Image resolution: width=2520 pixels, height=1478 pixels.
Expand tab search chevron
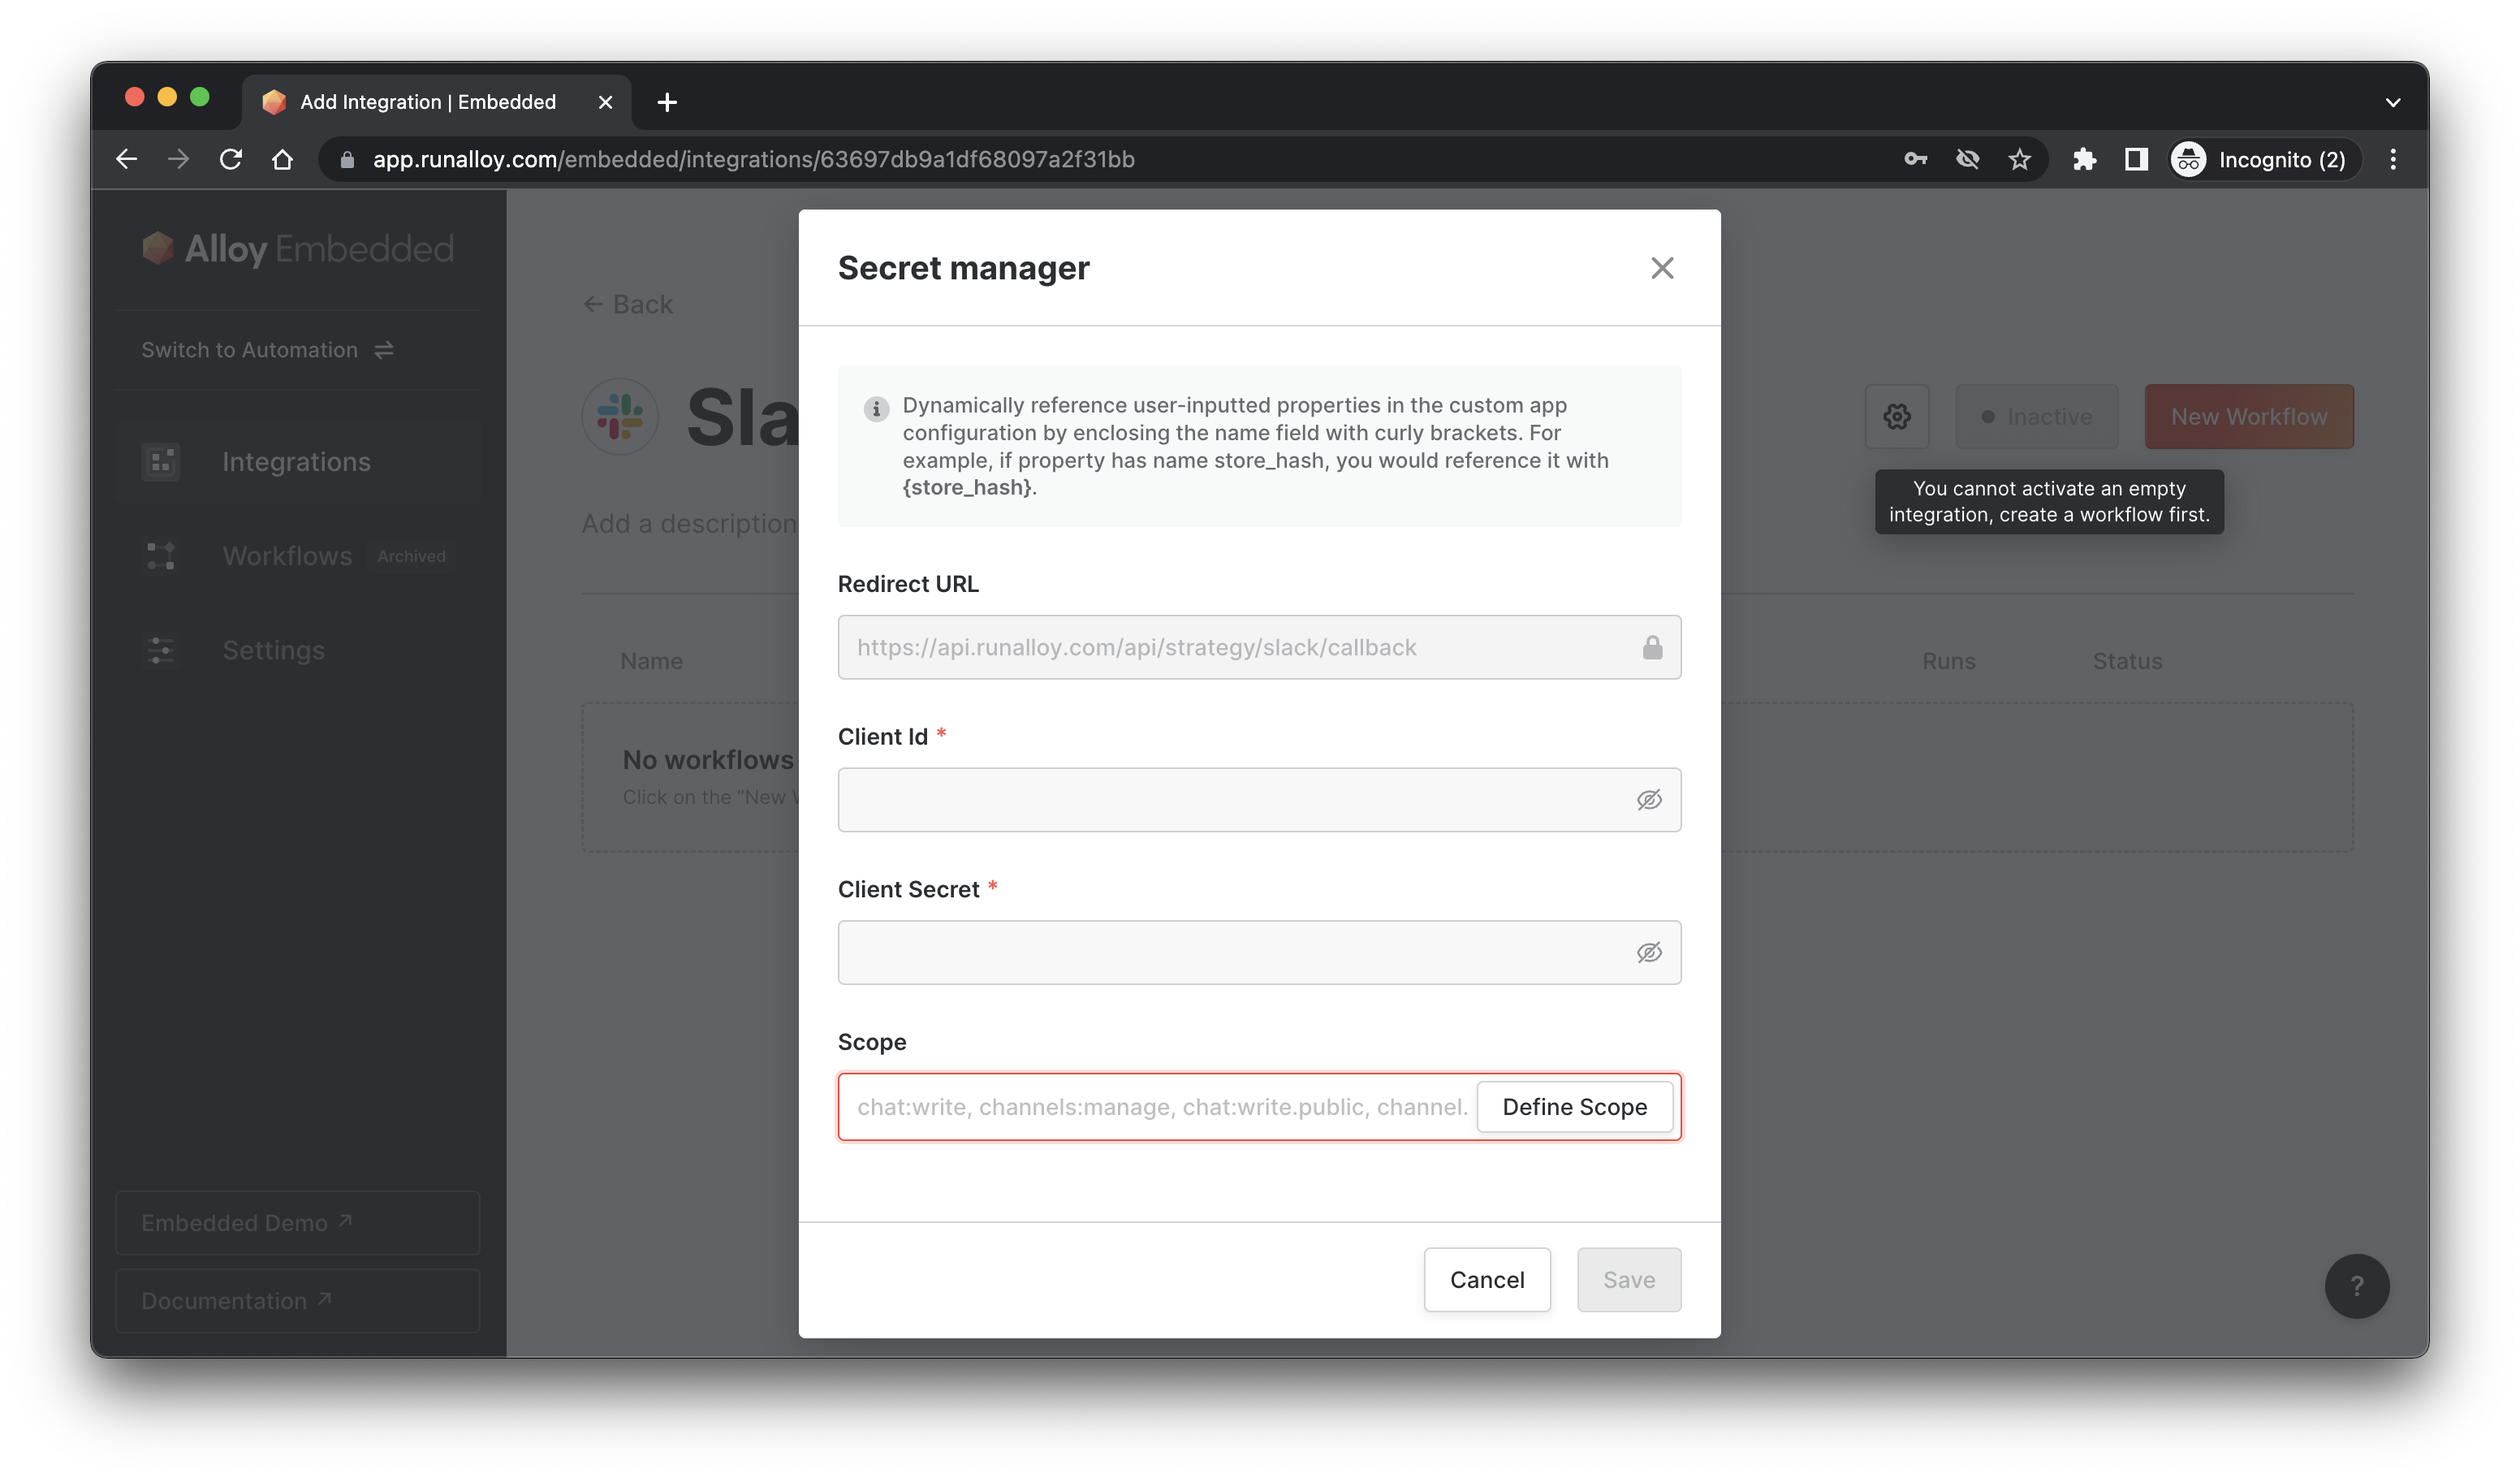pyautogui.click(x=2393, y=102)
